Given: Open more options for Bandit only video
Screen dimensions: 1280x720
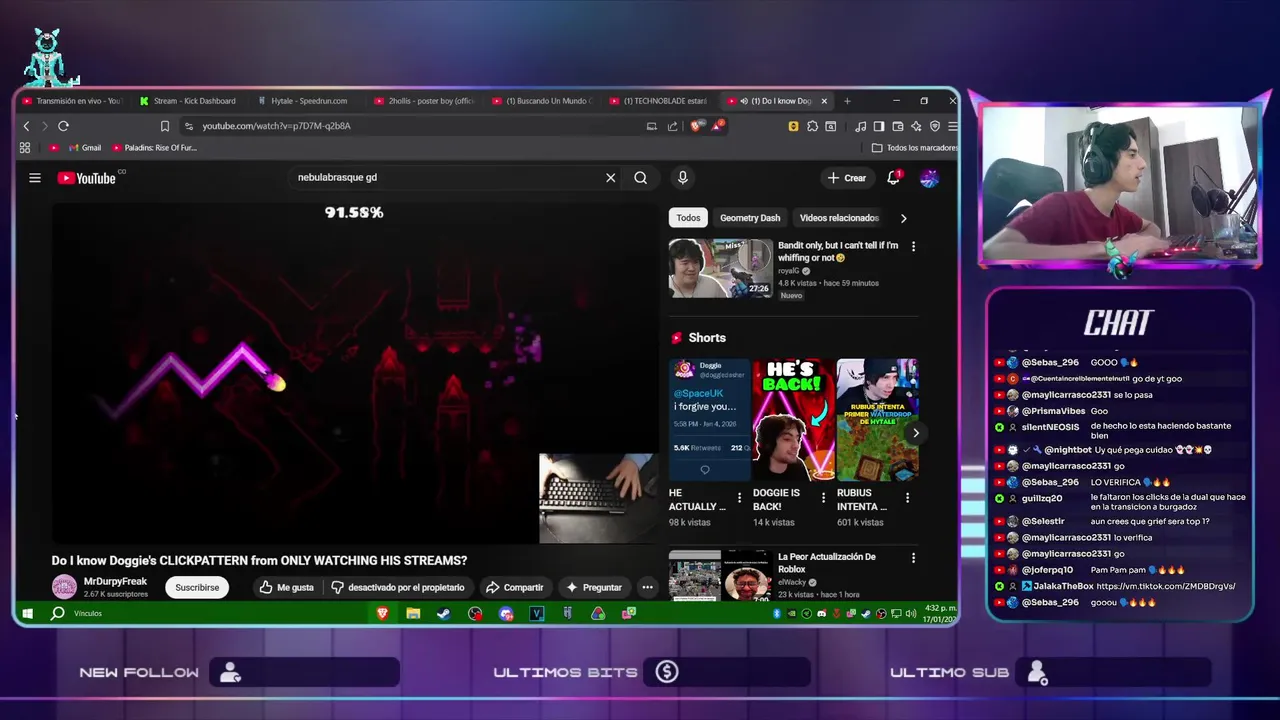Looking at the screenshot, I should [913, 246].
